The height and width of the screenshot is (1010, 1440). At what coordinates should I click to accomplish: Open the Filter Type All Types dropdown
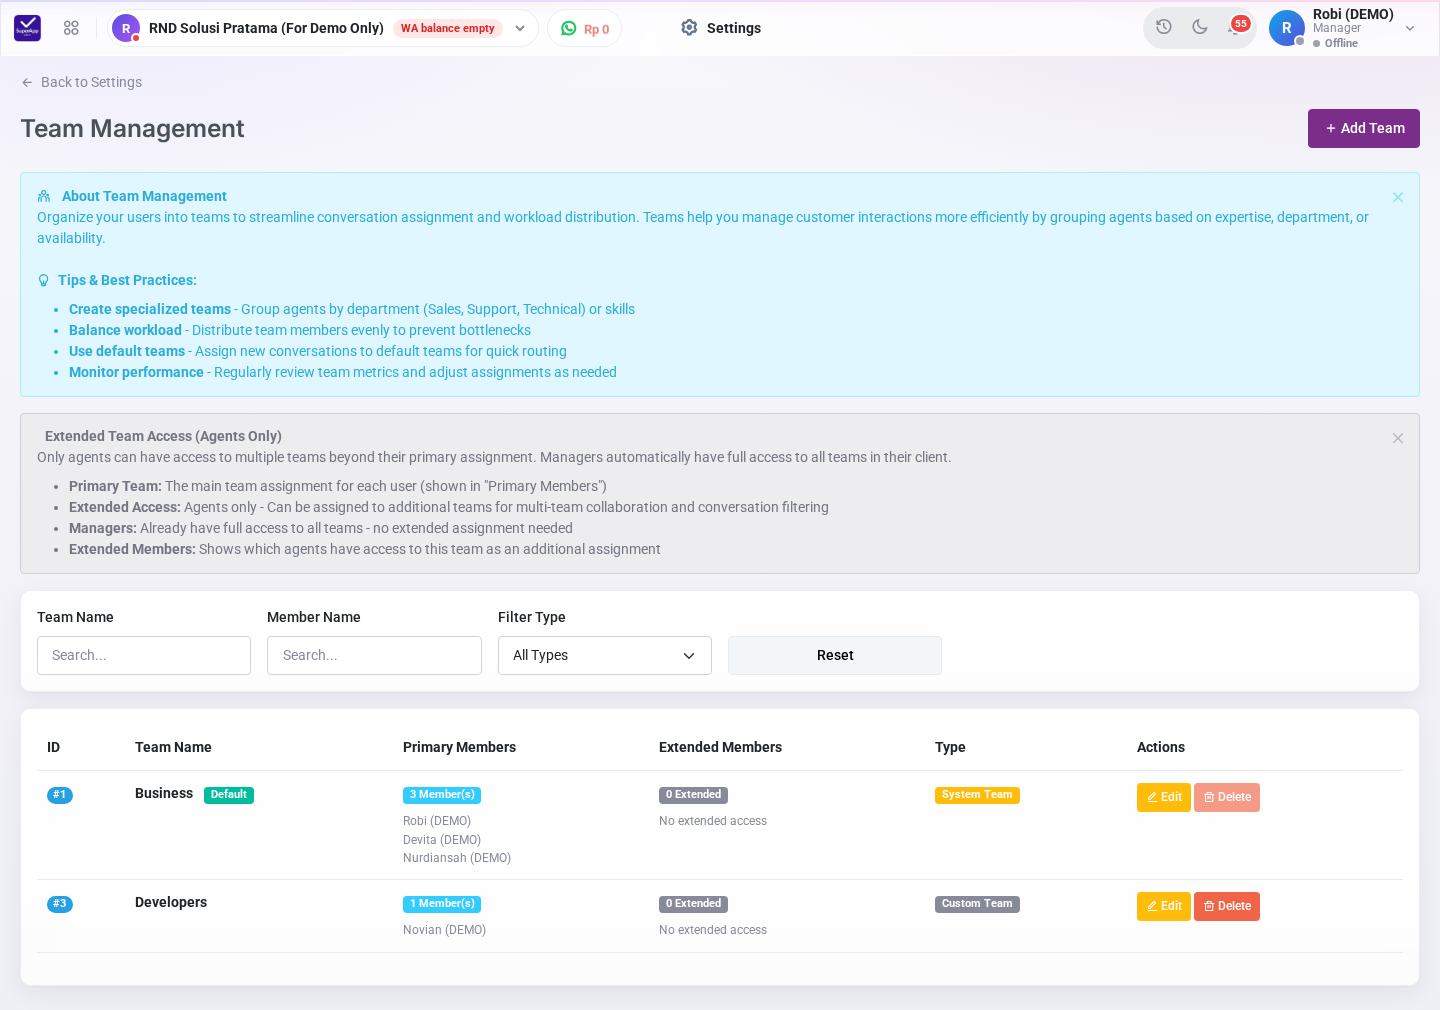coord(605,655)
